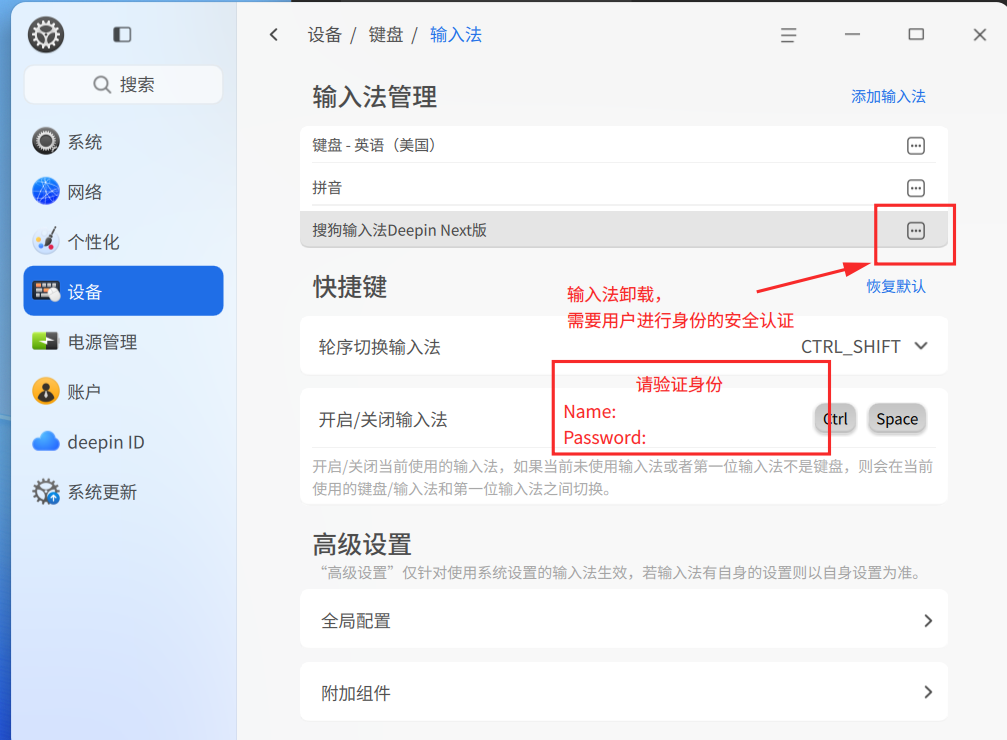Open the options for 拼音 input method

pyautogui.click(x=915, y=188)
